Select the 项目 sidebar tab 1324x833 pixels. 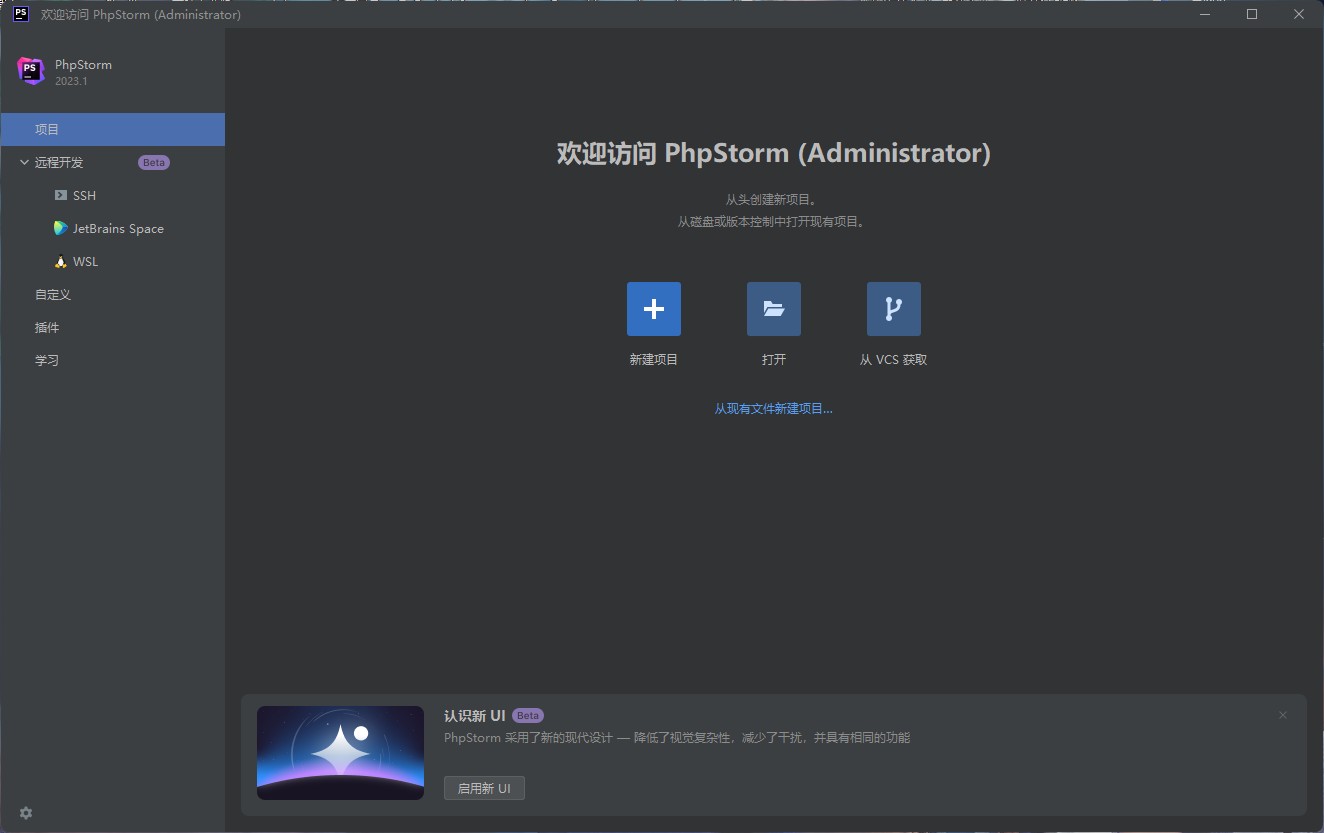[113, 129]
